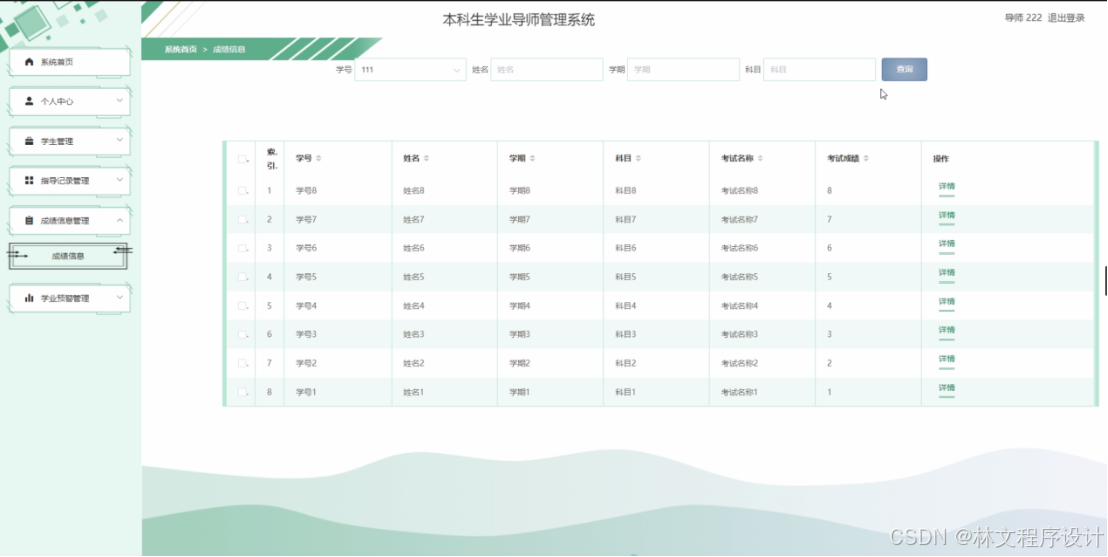Click the page scrollbar at the right edge

pyautogui.click(x=1105, y=281)
